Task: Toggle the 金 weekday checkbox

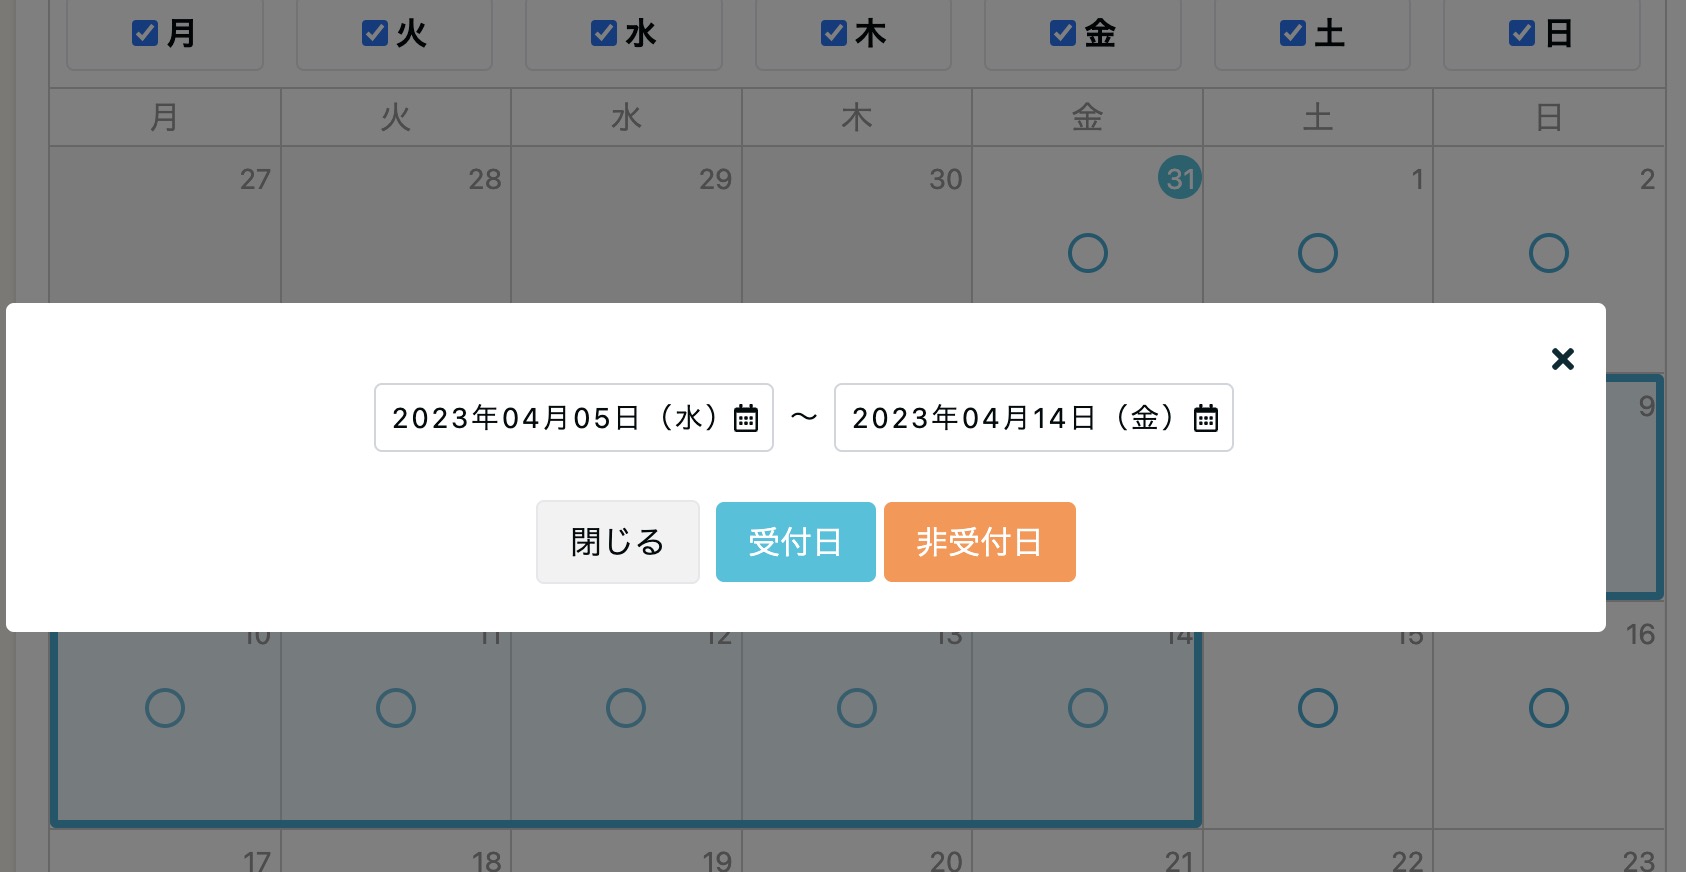Action: click(1063, 33)
